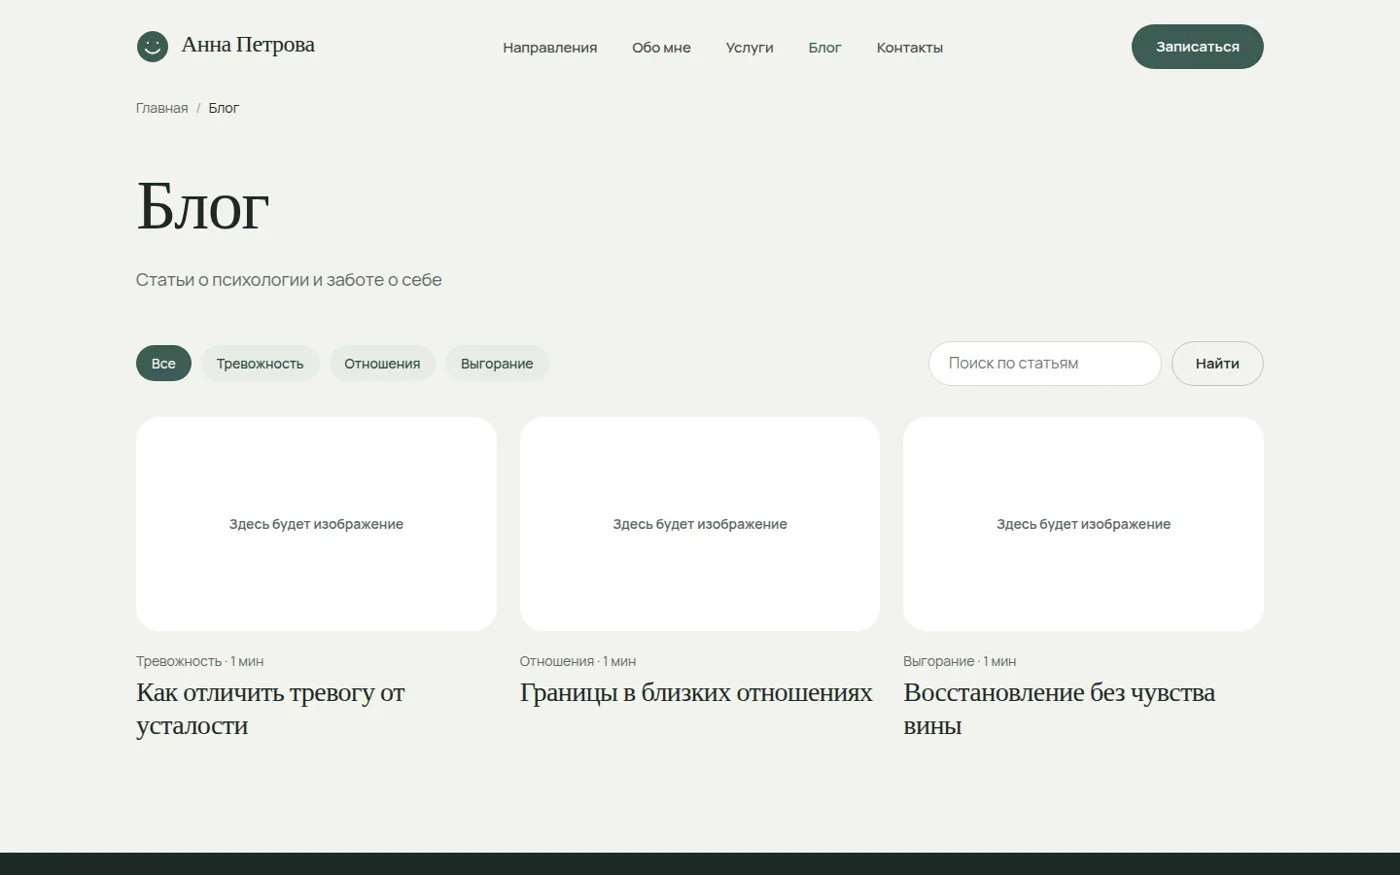Click subtitle Статьи о психологии и заботе о себе
Screen dimensions: 1400x875
[x=289, y=280]
